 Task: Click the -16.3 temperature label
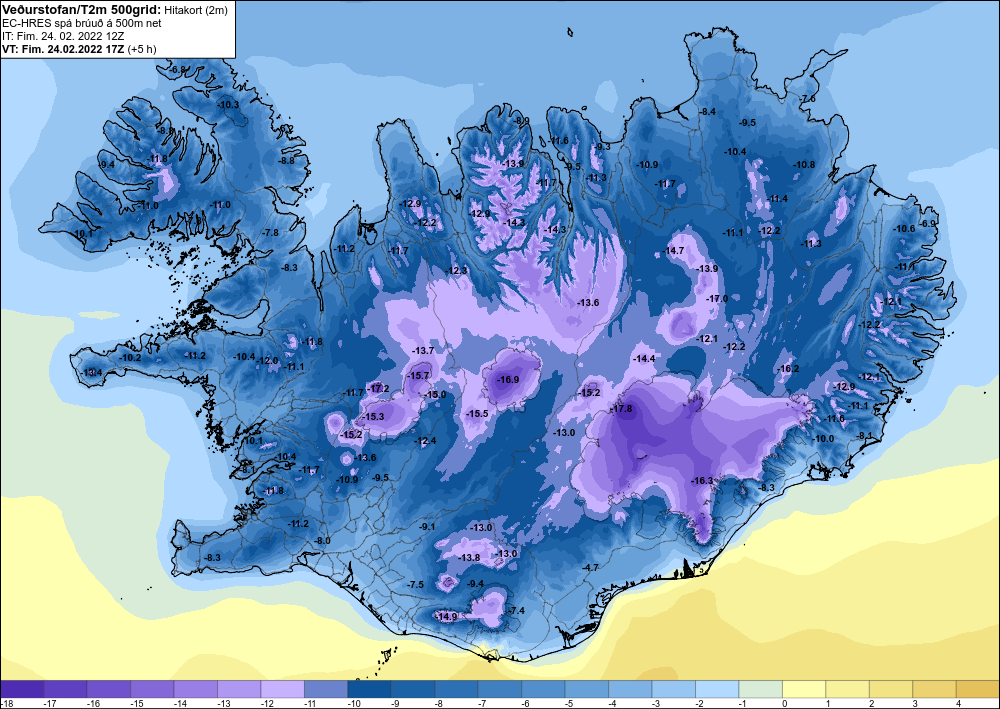702,480
